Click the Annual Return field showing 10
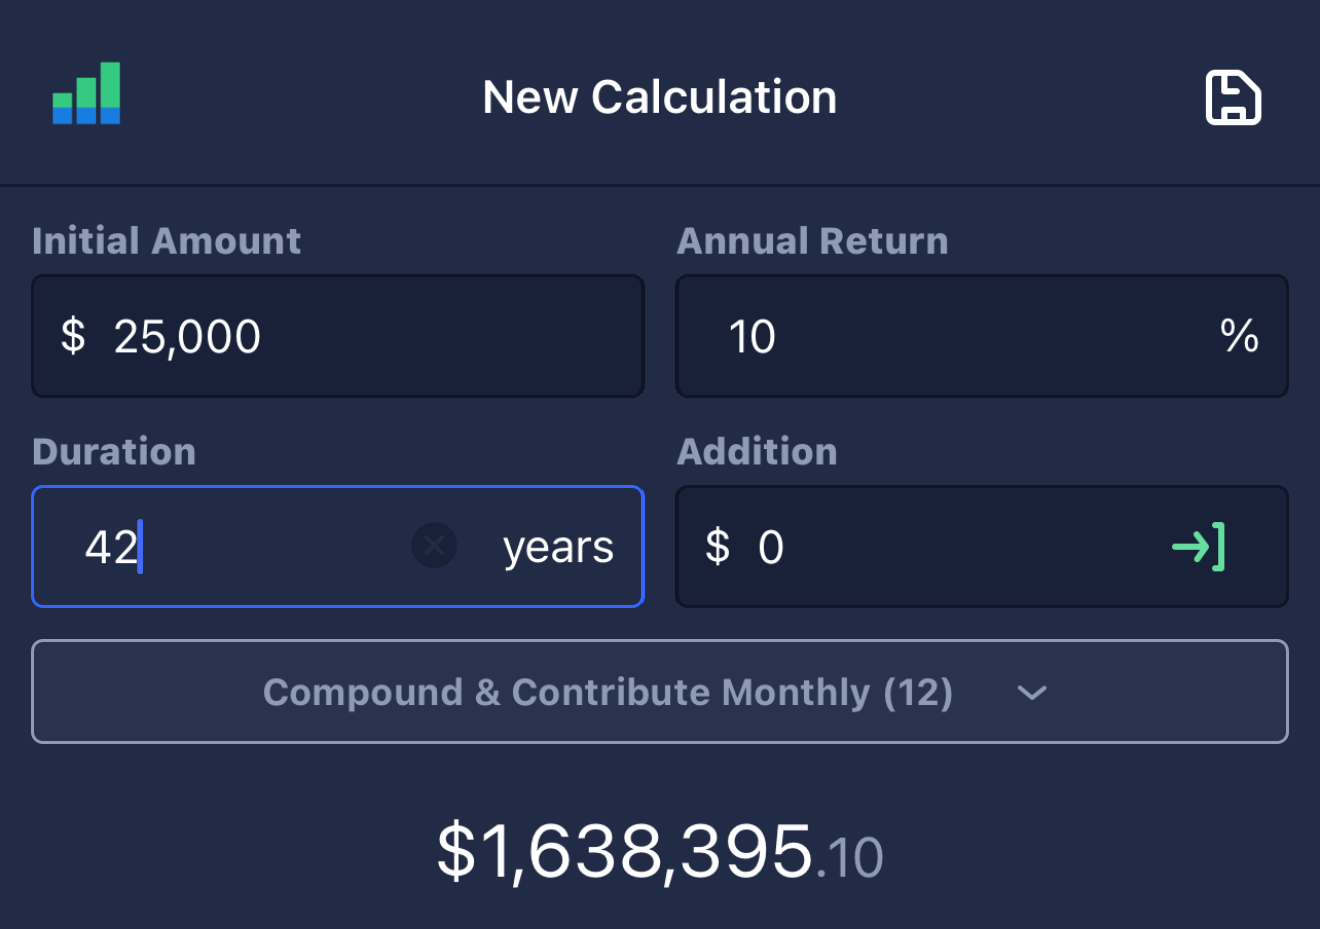This screenshot has height=929, width=1320. point(982,336)
